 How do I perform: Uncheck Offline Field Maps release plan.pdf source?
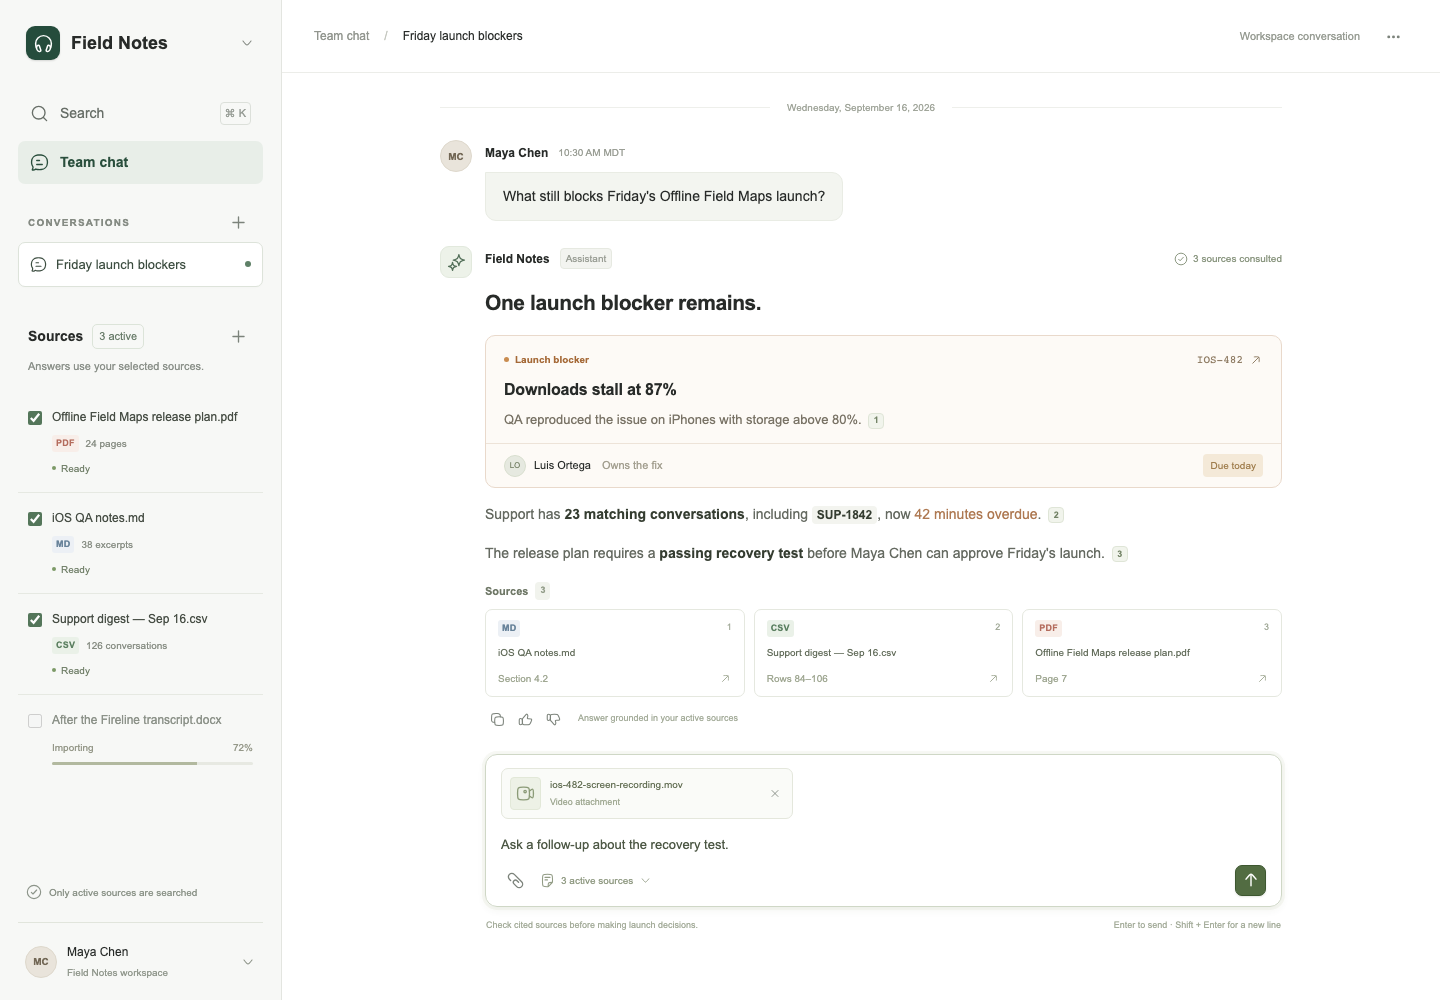pos(35,418)
